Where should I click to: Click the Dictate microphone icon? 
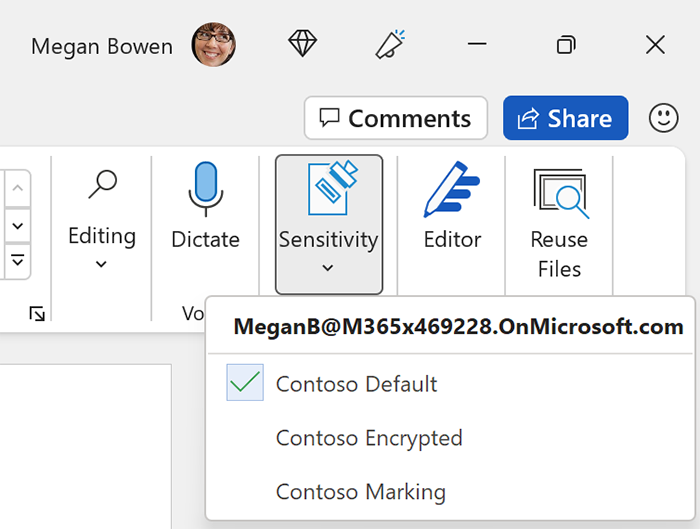point(205,190)
